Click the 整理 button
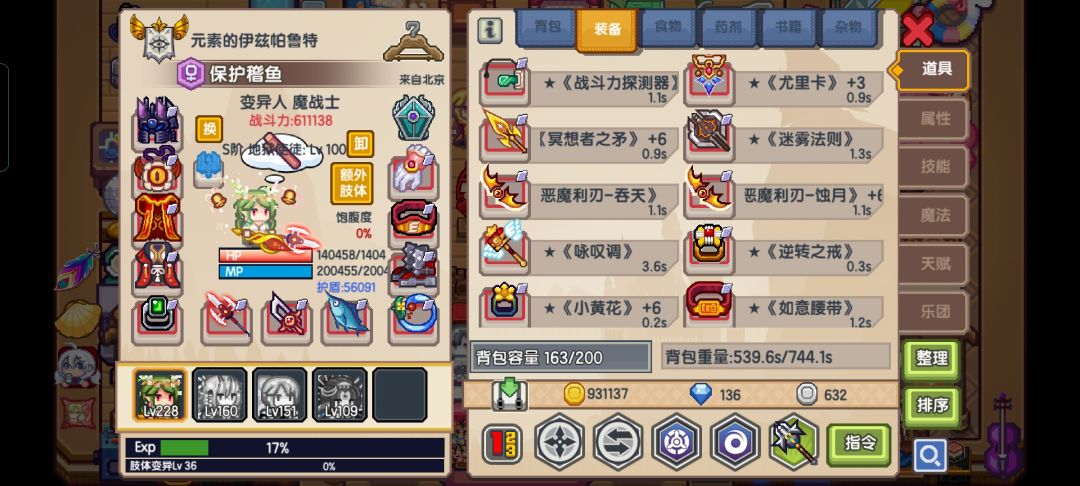 point(931,359)
